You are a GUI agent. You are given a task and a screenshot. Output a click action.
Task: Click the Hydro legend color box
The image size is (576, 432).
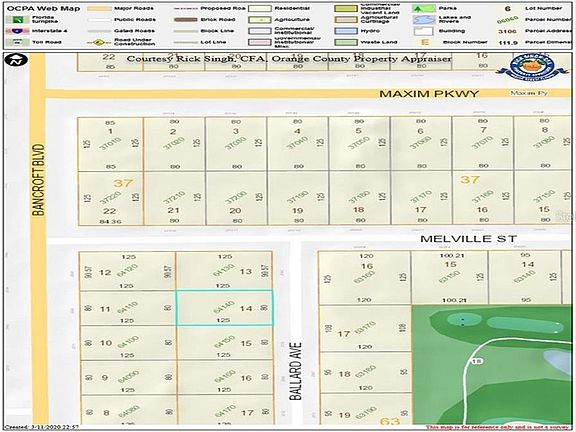[346, 31]
